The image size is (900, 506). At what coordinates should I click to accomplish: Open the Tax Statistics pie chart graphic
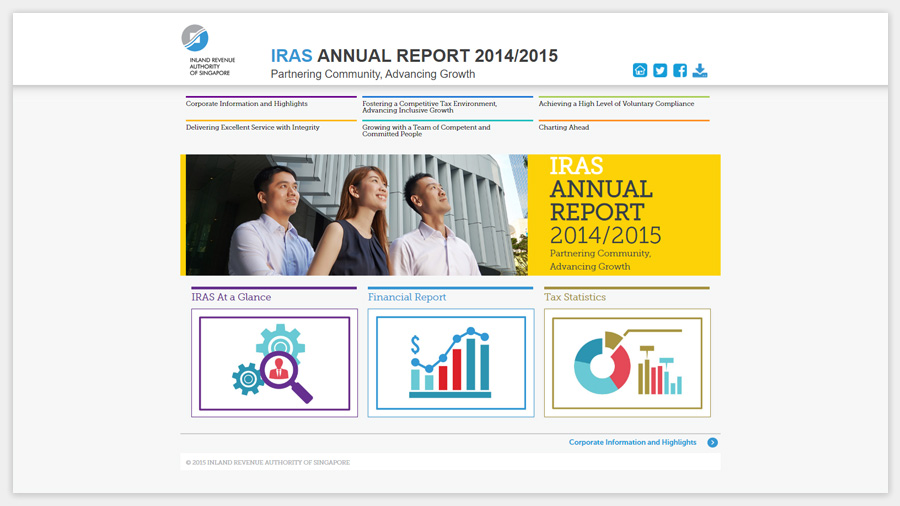point(627,363)
